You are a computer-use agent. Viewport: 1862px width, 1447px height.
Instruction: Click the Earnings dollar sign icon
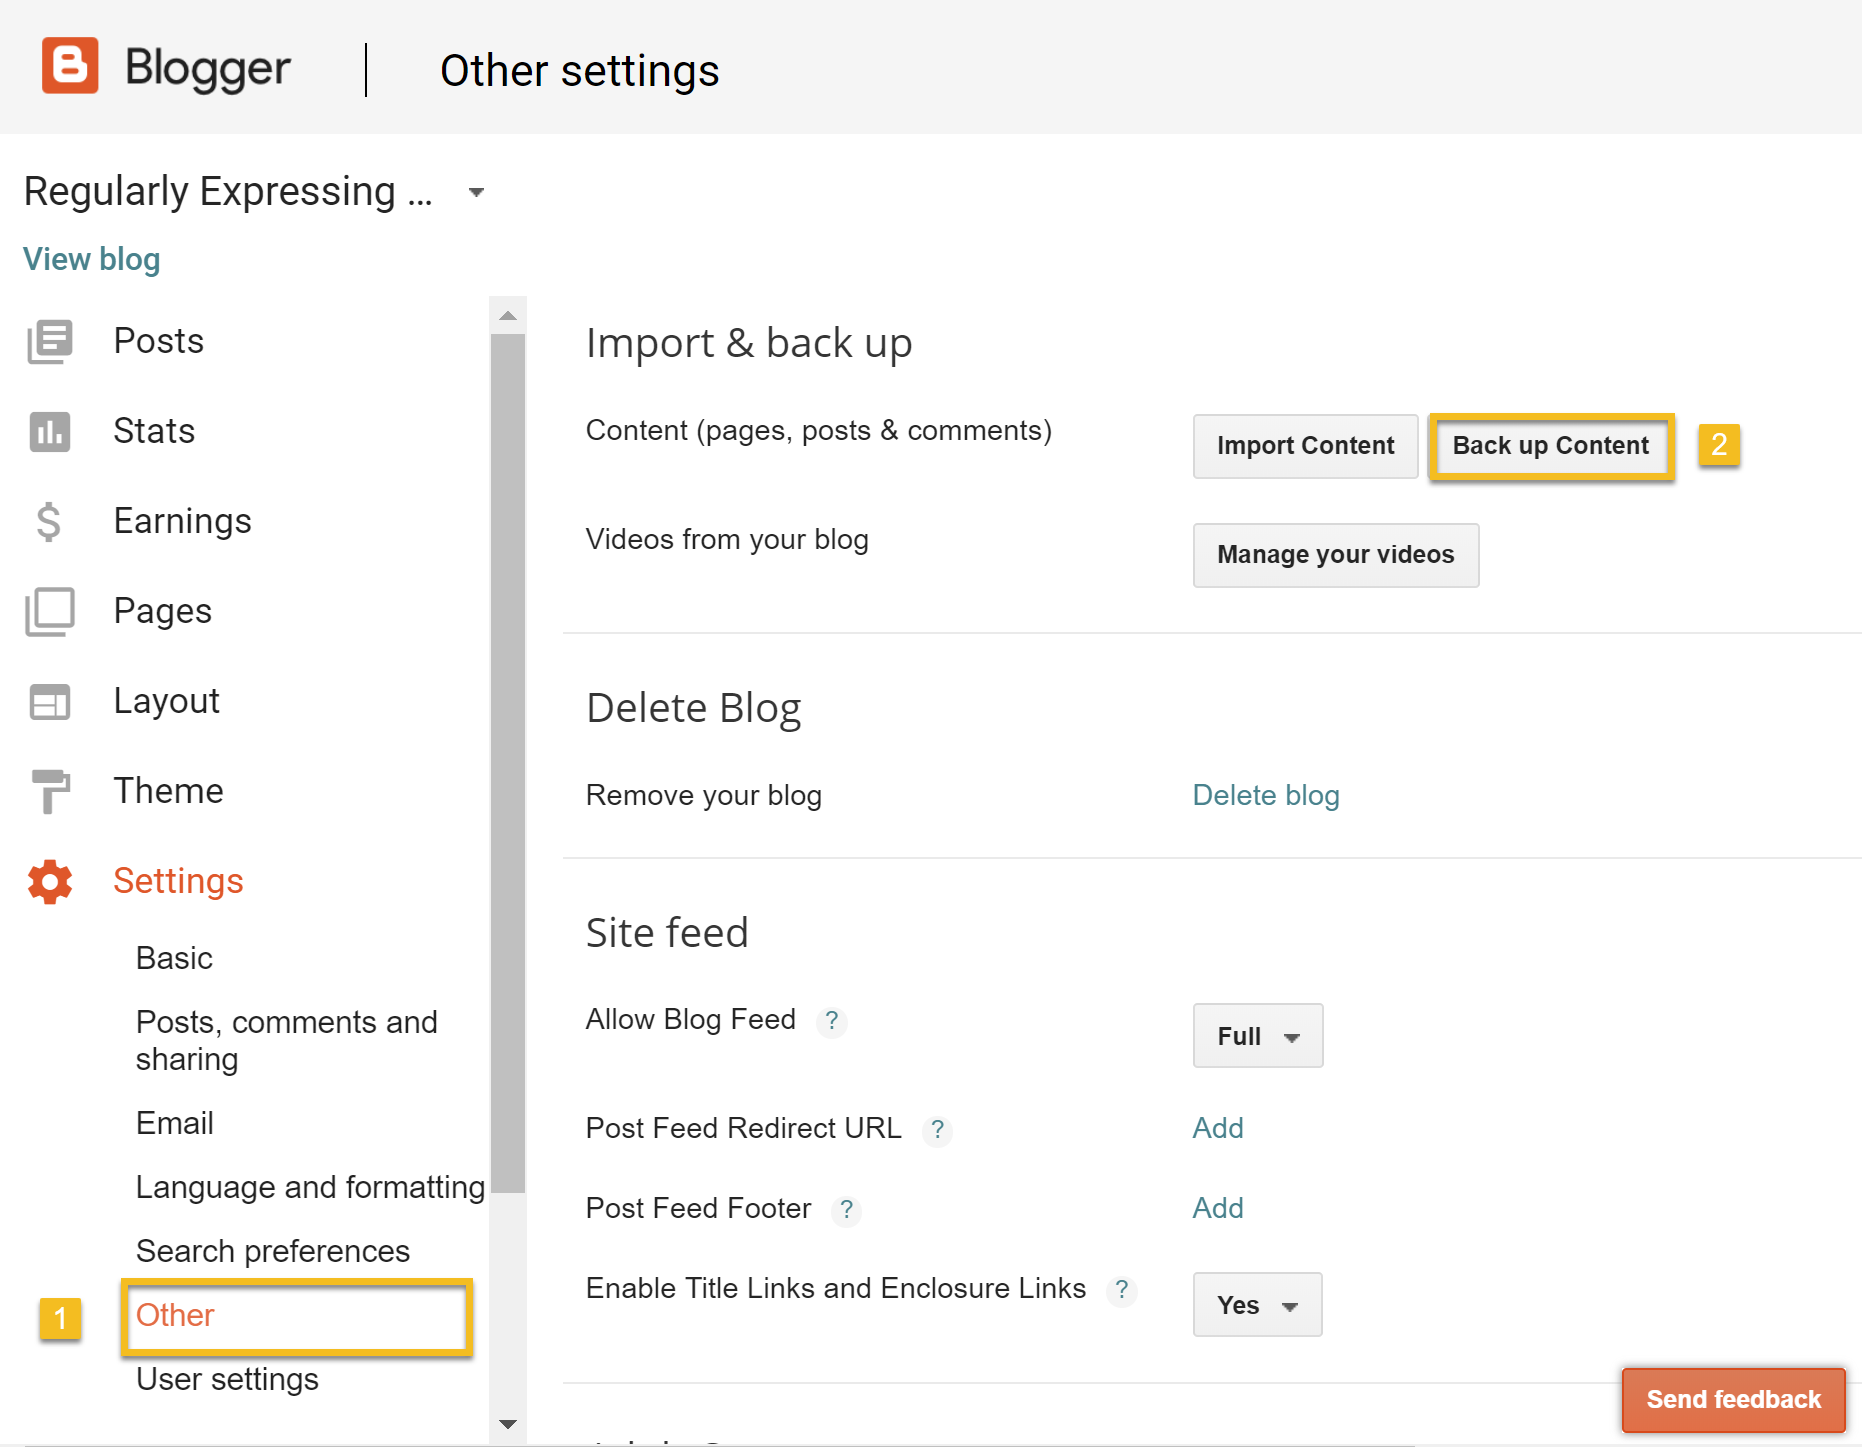[48, 521]
